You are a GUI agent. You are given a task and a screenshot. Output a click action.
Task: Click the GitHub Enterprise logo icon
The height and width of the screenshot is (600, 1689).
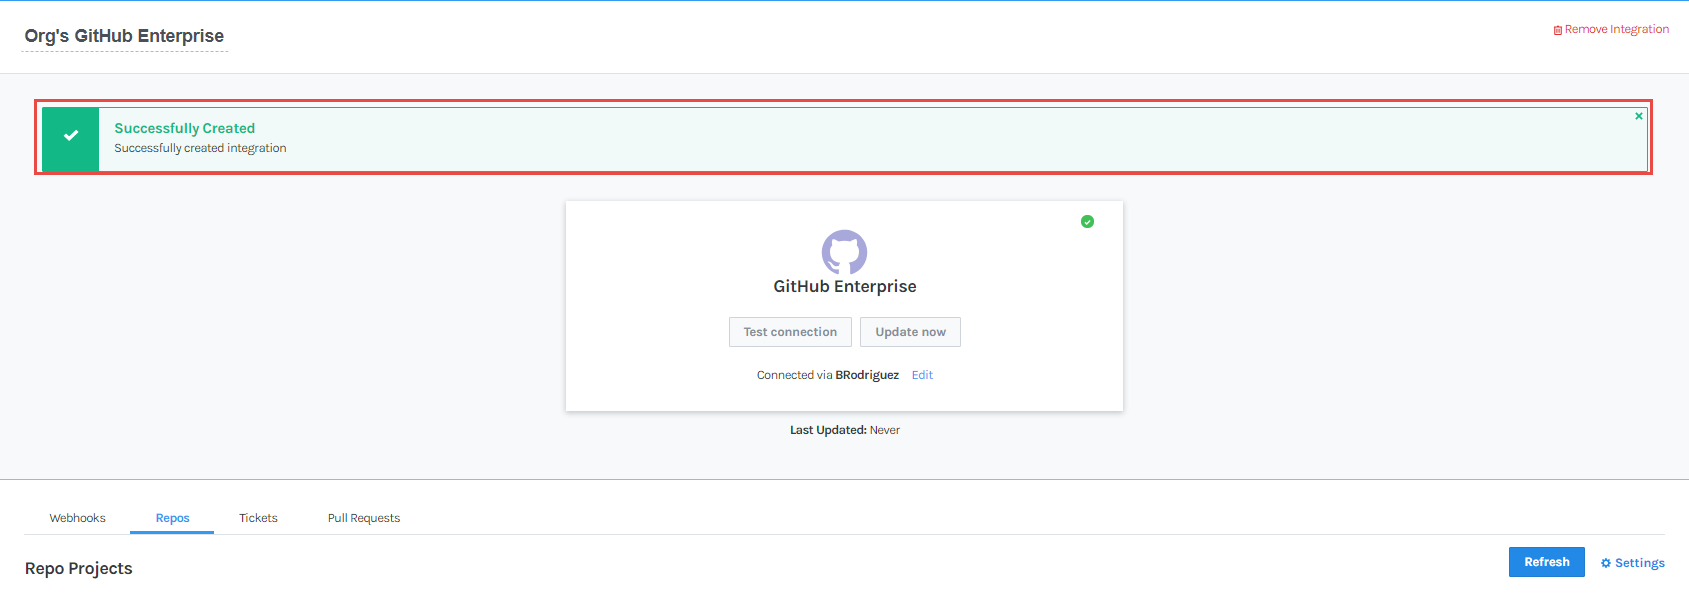pos(844,252)
